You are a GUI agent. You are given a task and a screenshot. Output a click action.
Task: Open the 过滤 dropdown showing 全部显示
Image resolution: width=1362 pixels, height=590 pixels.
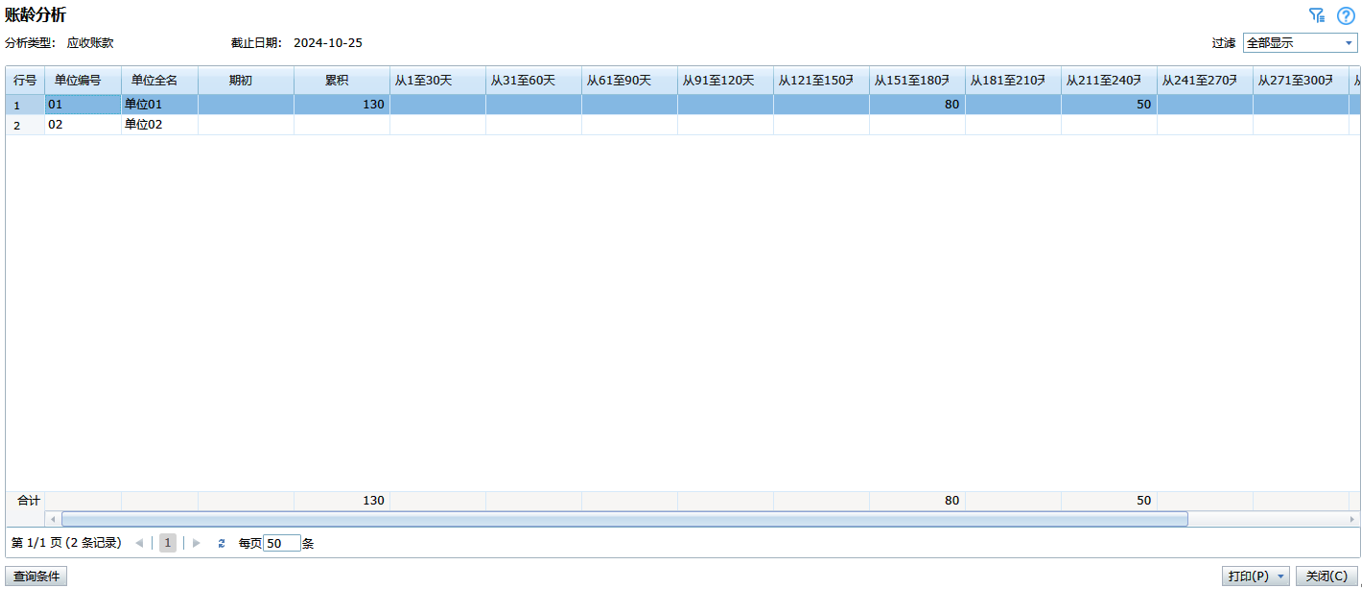pos(1299,43)
